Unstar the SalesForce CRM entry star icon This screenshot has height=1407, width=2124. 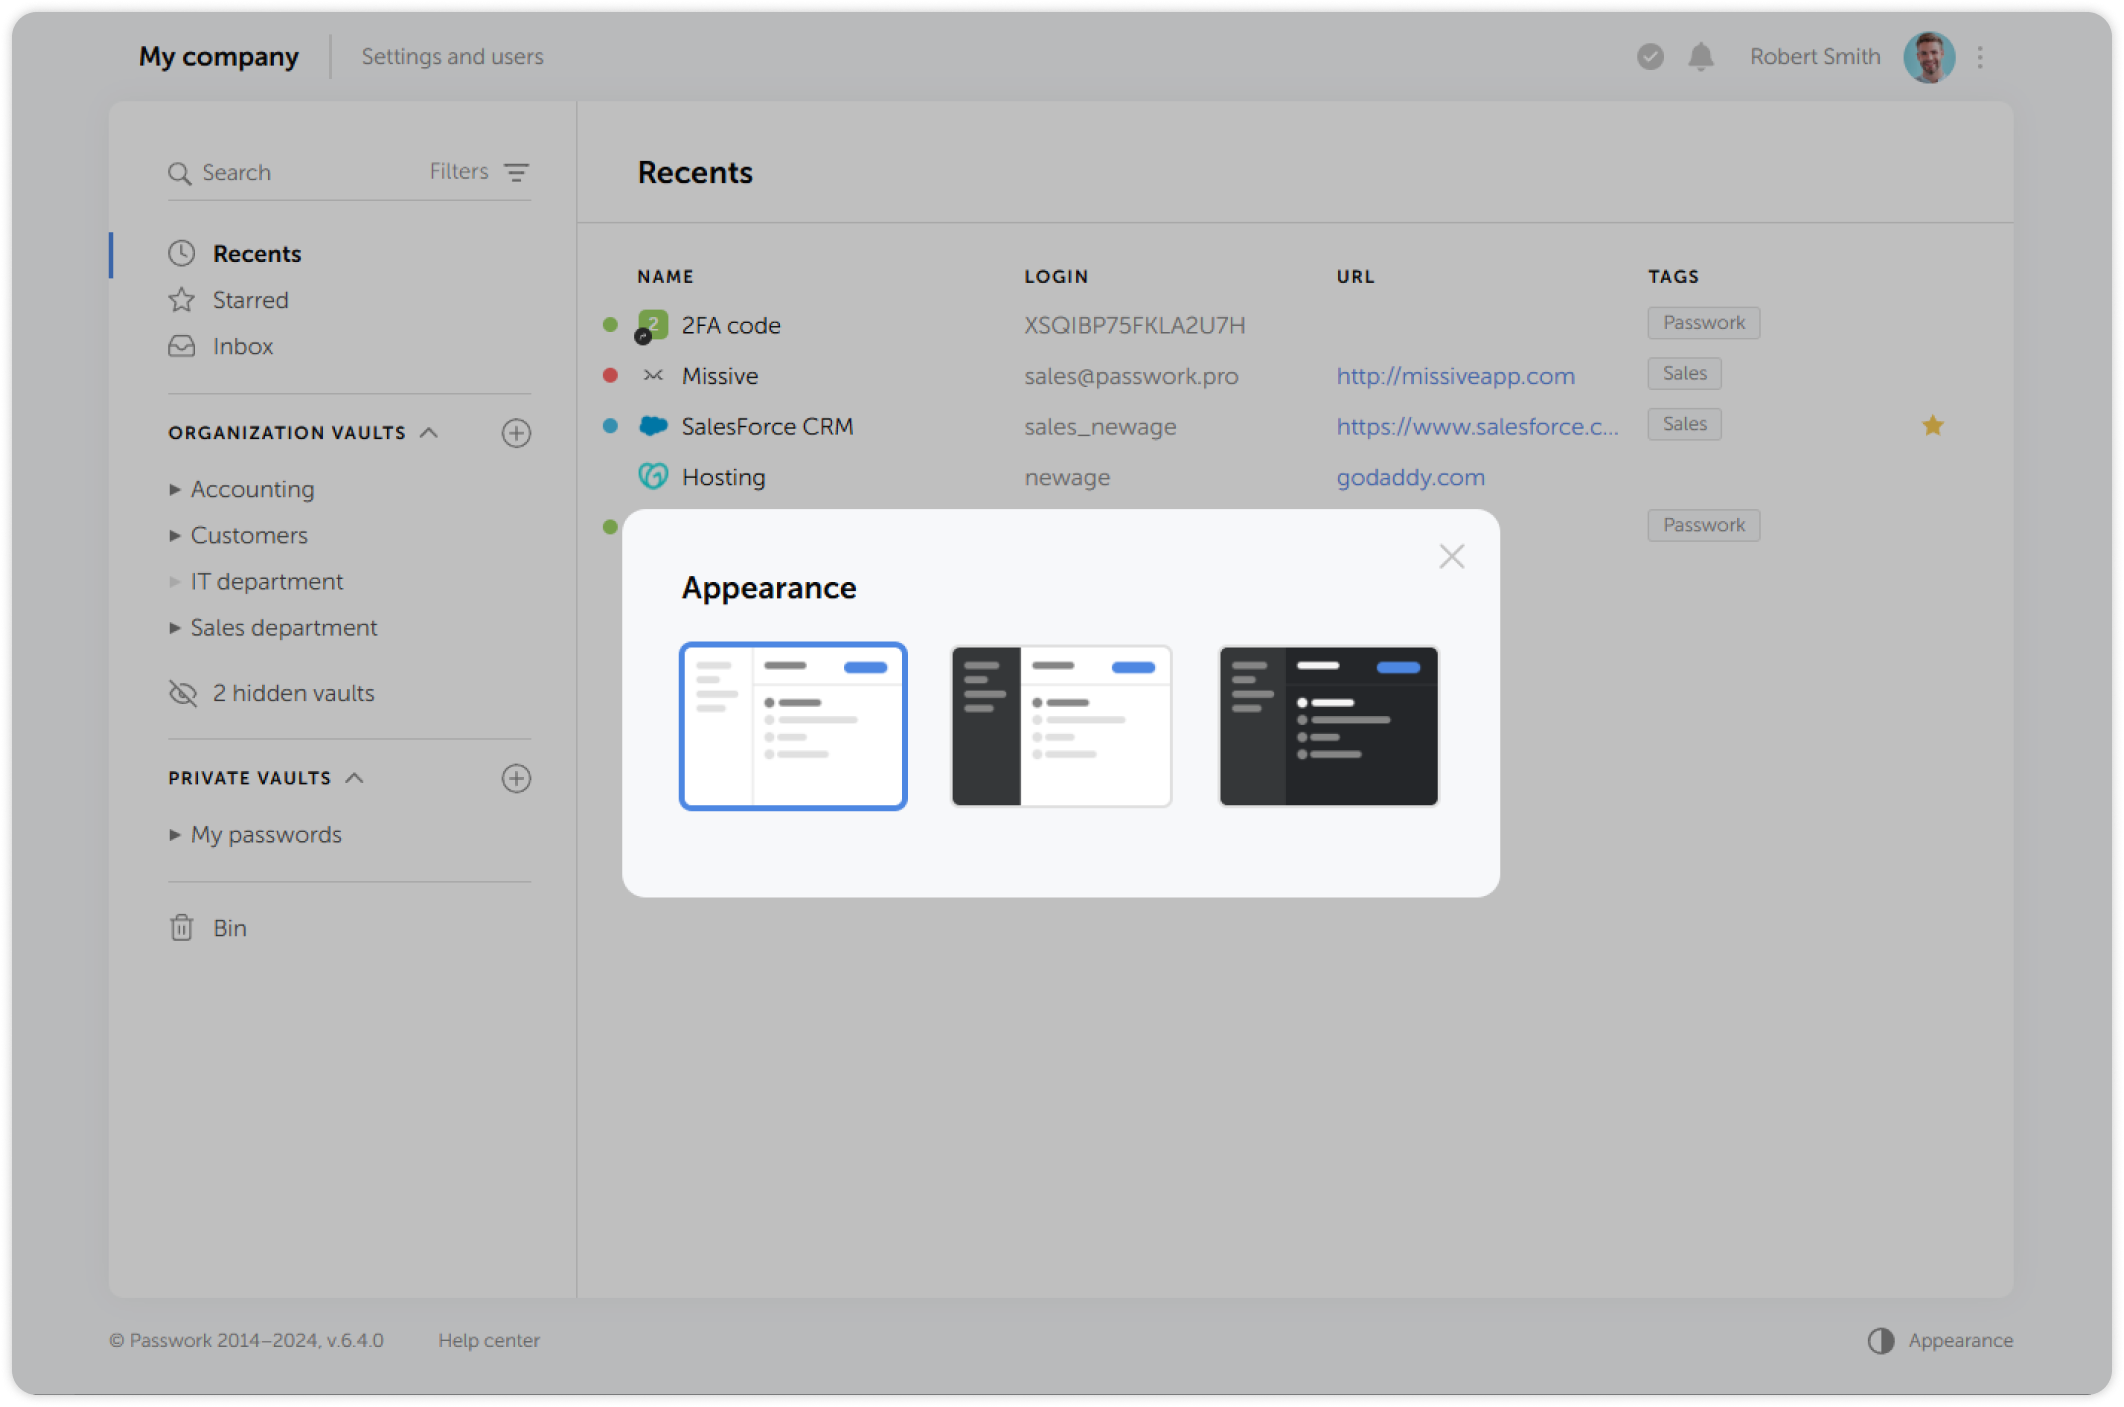click(x=1932, y=426)
